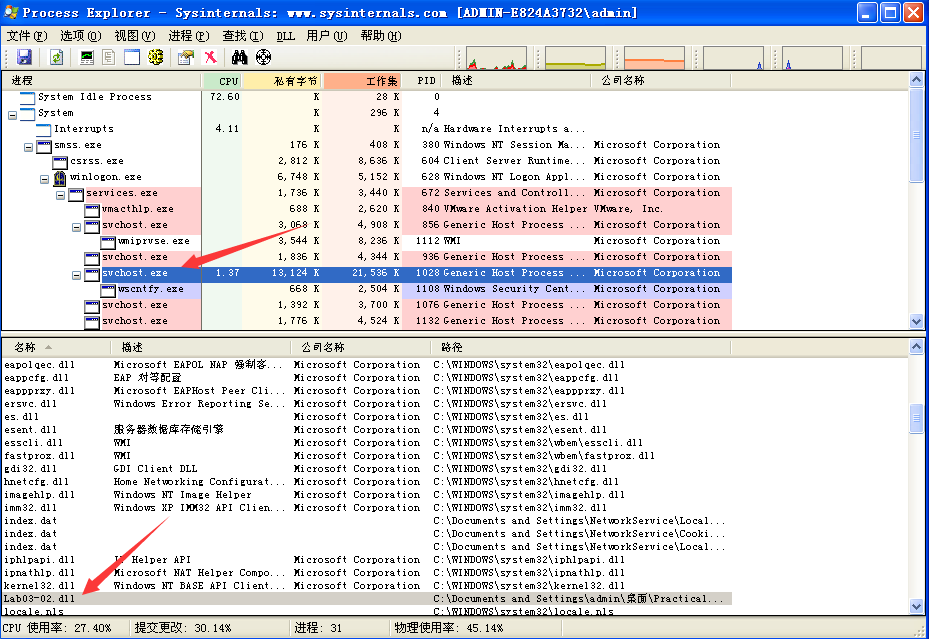929x639 pixels.
Task: Click the Refresh Now toolbar icon
Action: pyautogui.click(x=56, y=57)
